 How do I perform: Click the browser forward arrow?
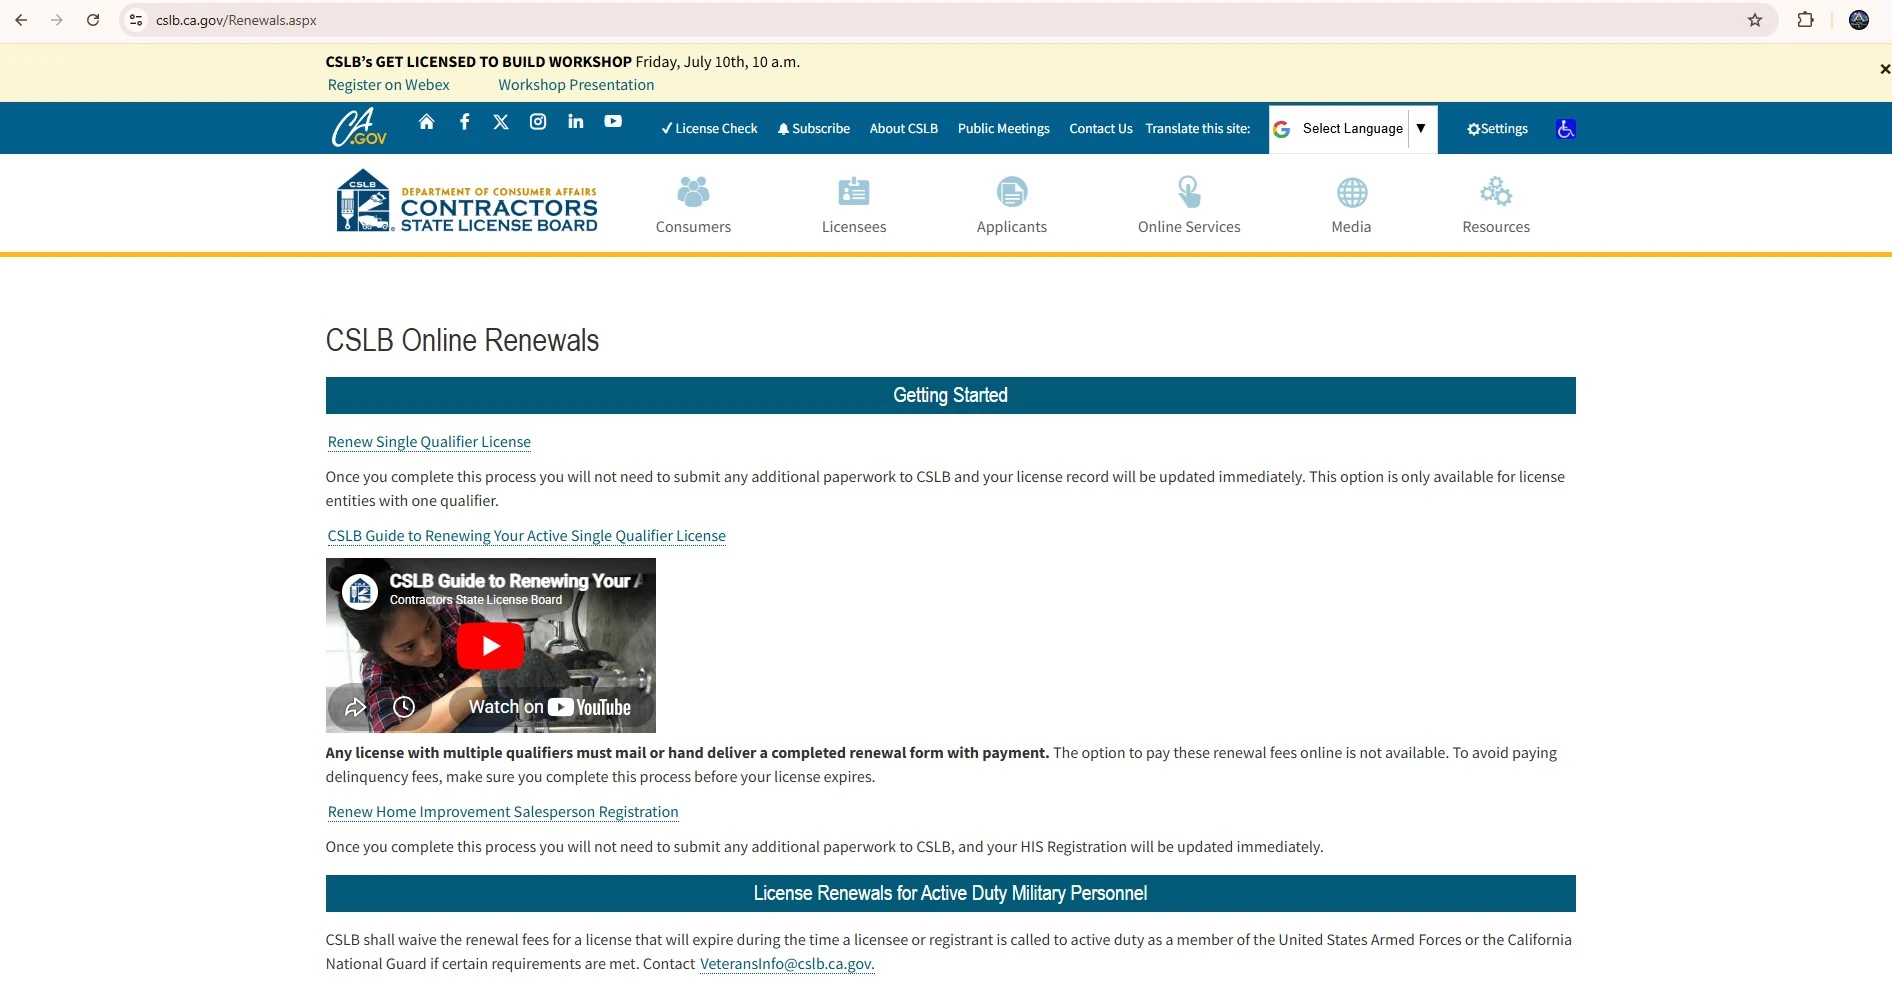pyautogui.click(x=57, y=20)
